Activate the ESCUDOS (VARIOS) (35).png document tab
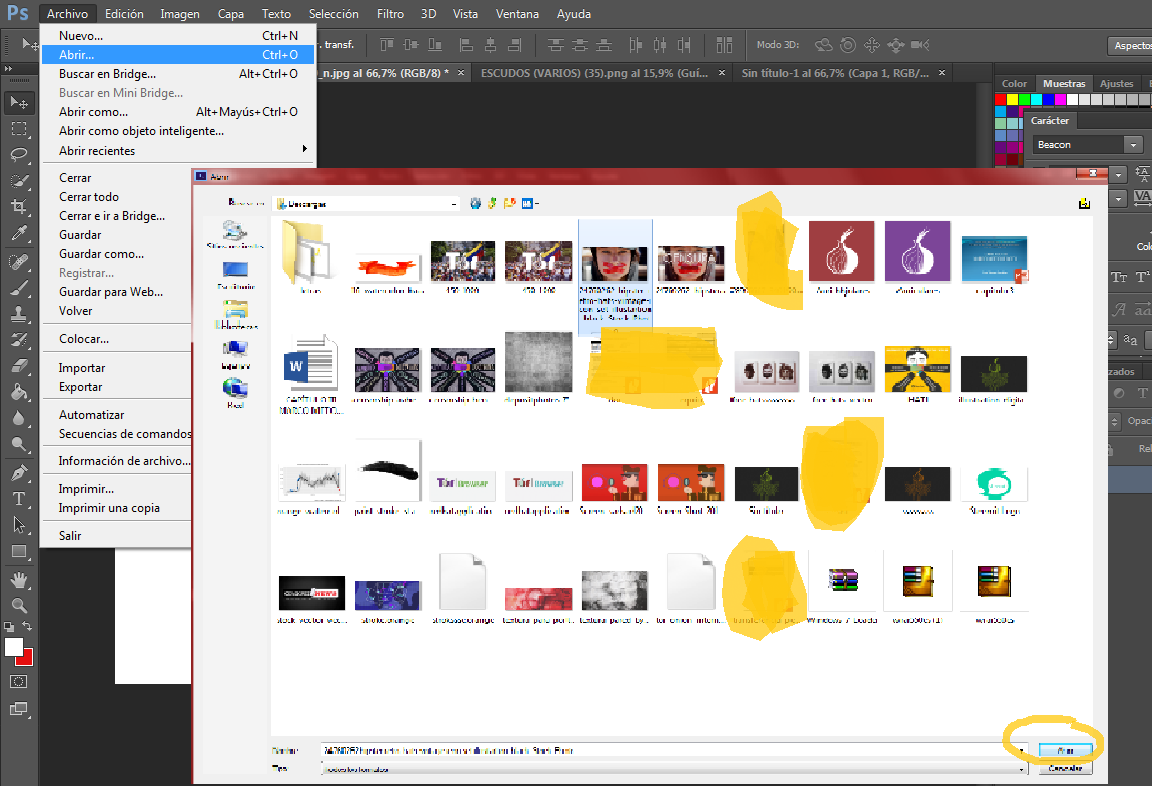This screenshot has height=786, width=1152. coord(594,73)
